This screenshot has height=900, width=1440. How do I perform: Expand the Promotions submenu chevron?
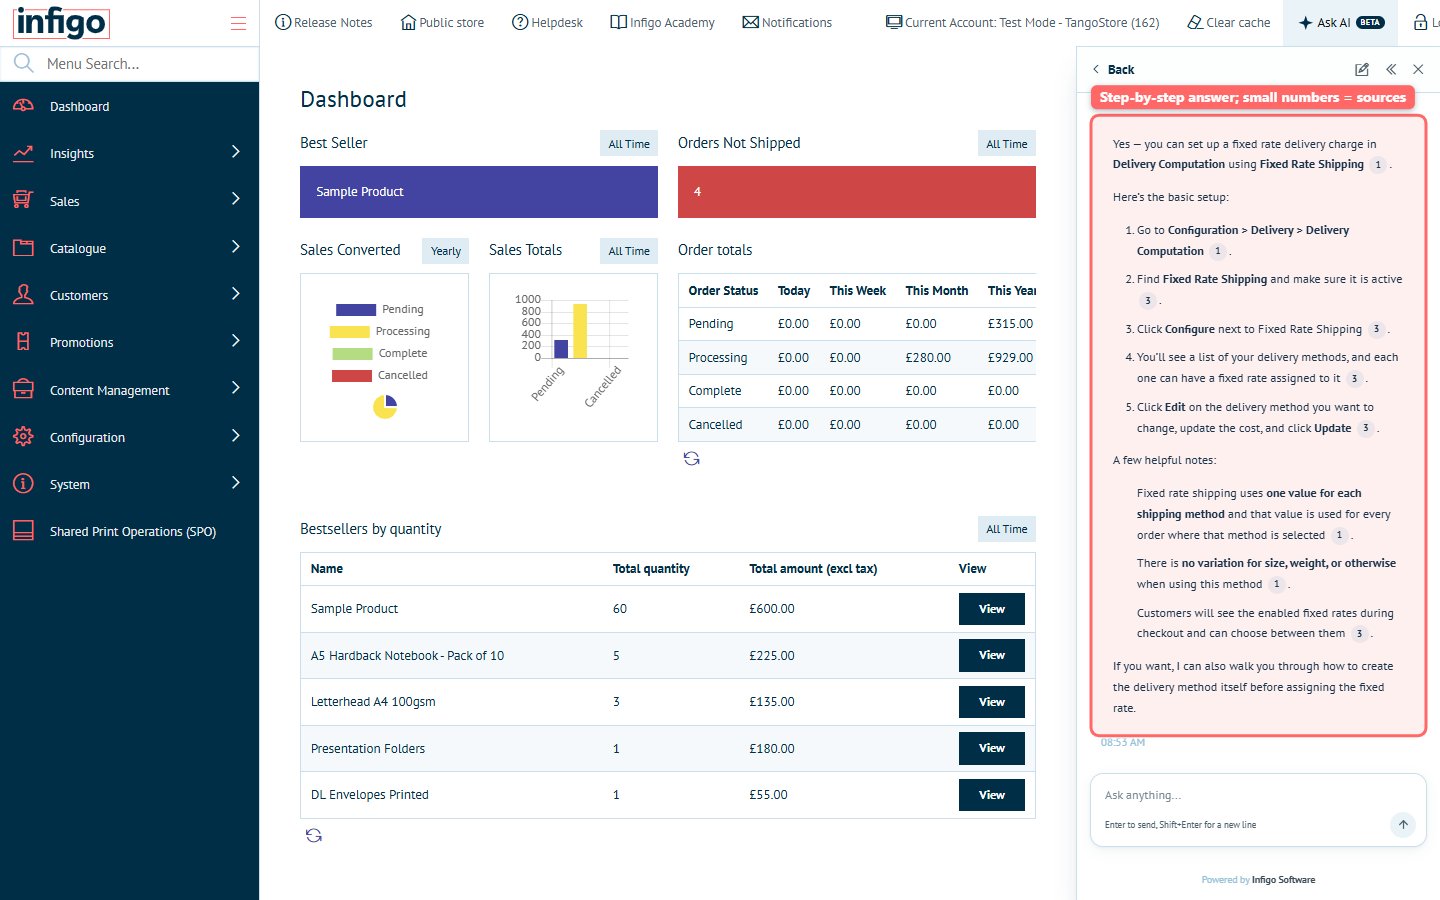tap(236, 341)
